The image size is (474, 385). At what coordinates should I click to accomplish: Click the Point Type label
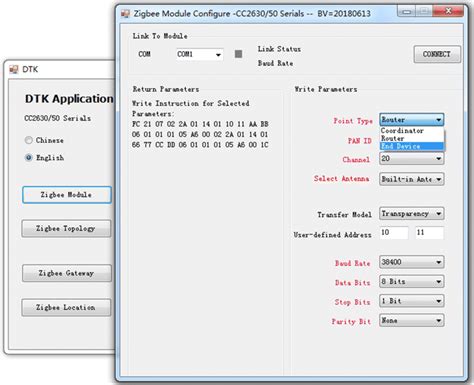[353, 121]
